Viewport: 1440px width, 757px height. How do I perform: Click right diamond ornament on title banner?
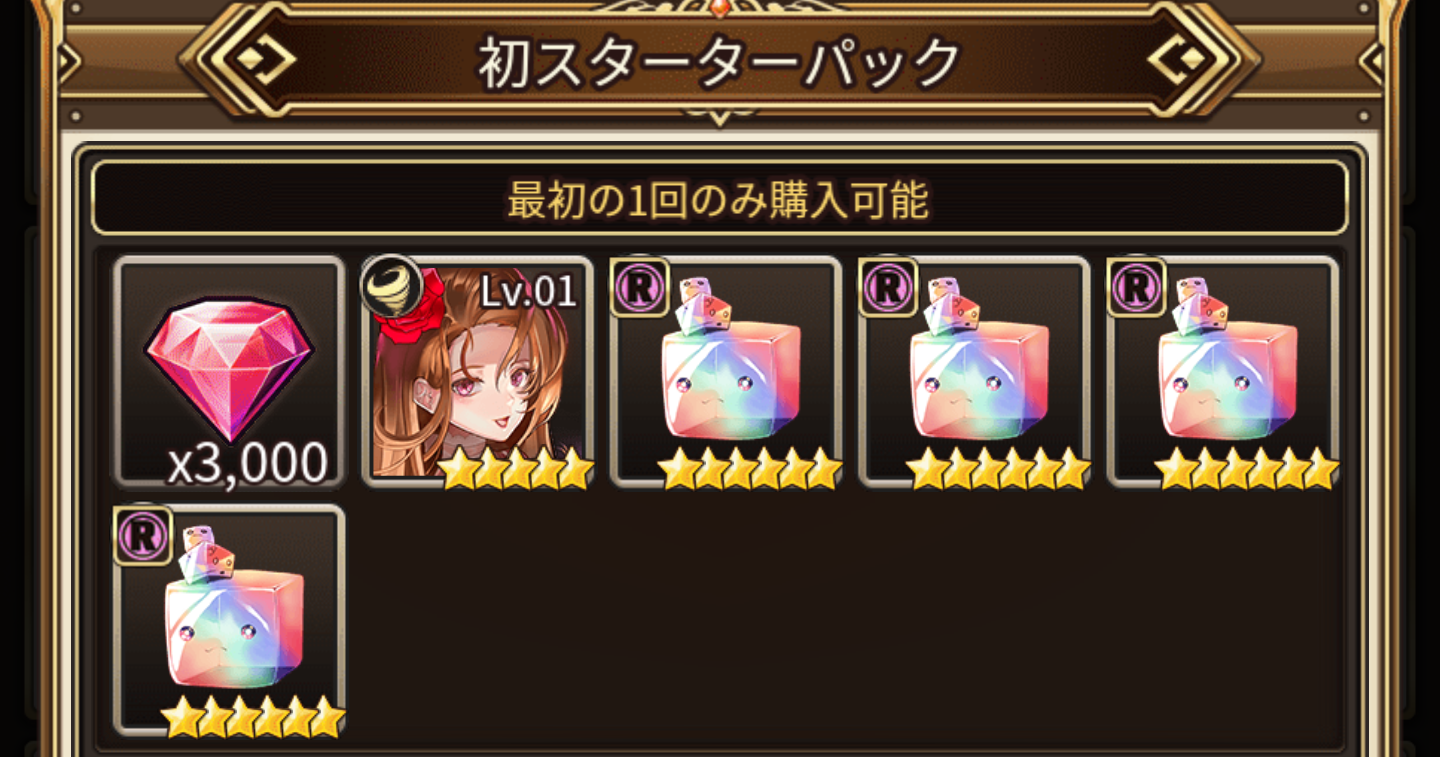coord(1175,61)
